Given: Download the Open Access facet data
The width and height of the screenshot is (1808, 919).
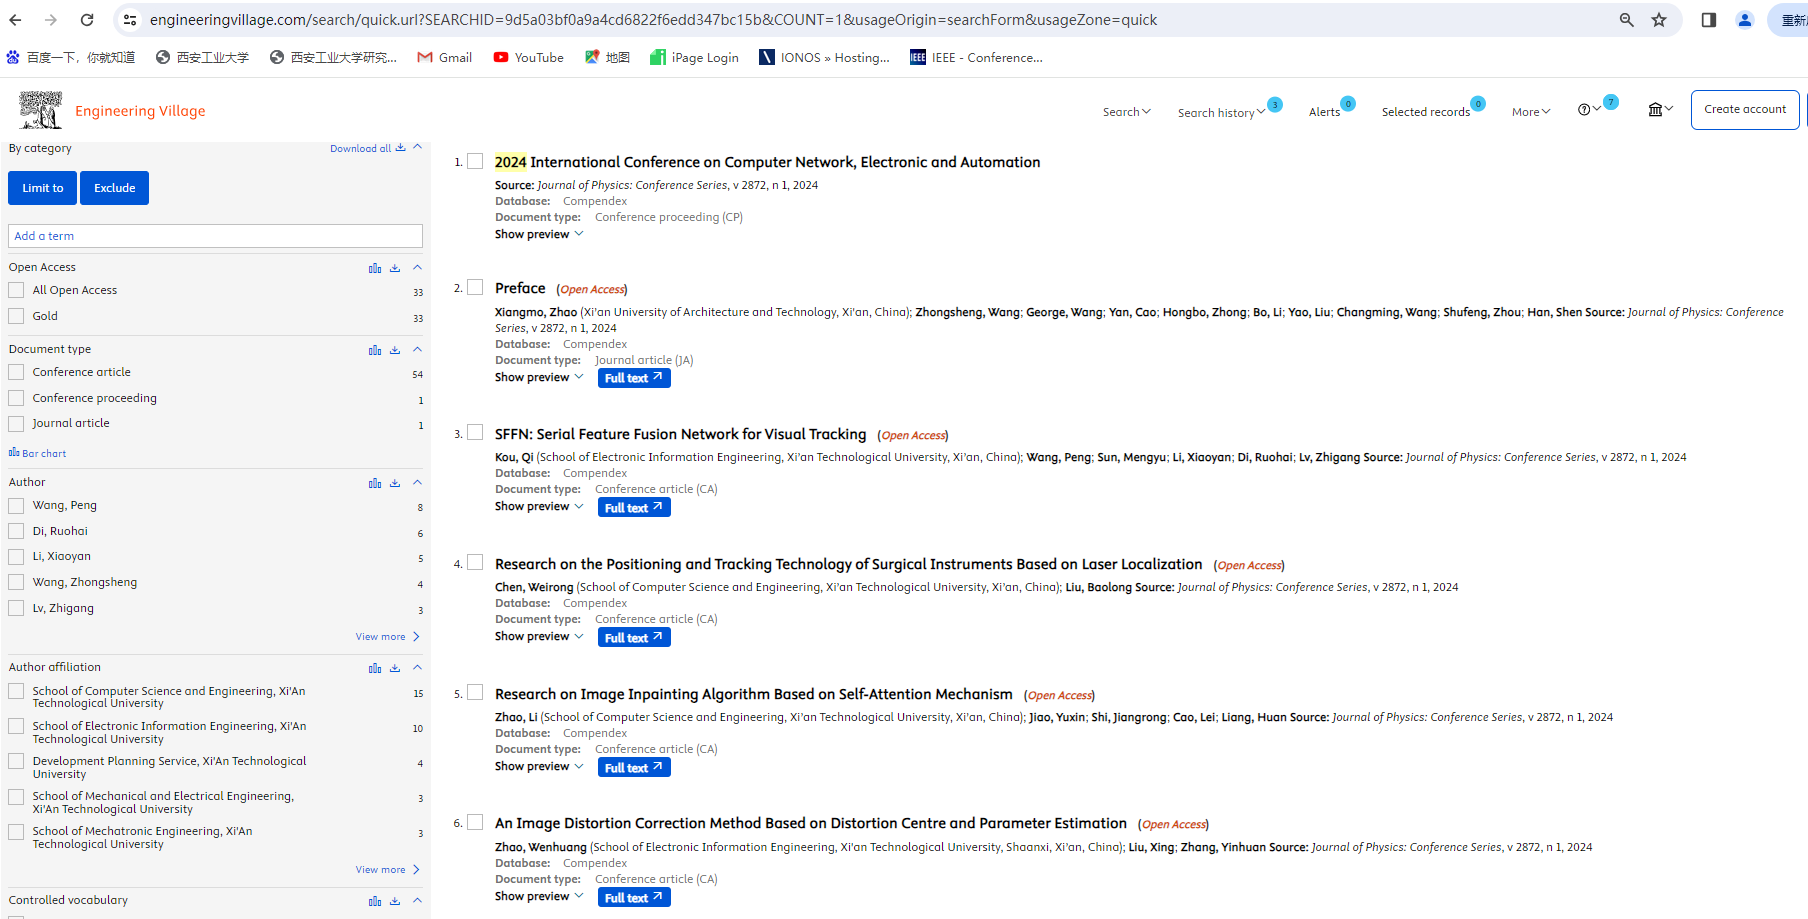Looking at the screenshot, I should coord(395,268).
